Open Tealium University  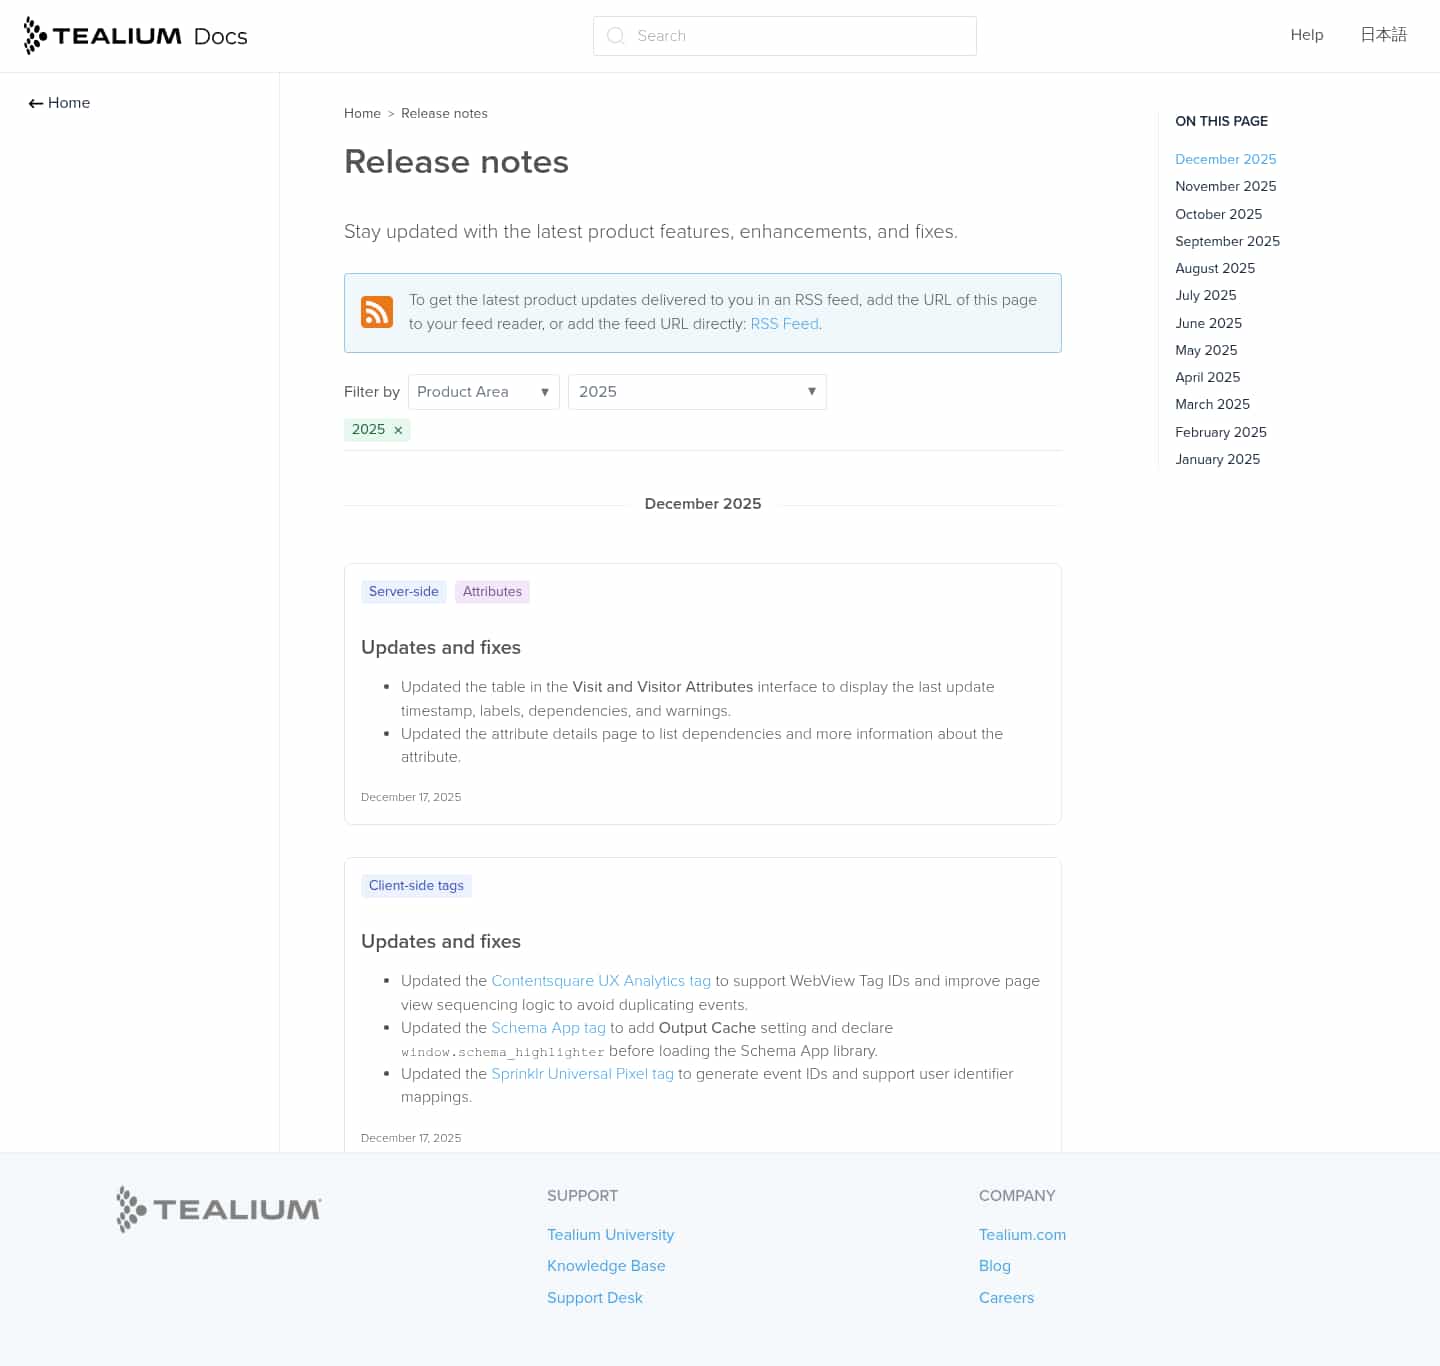[610, 1234]
